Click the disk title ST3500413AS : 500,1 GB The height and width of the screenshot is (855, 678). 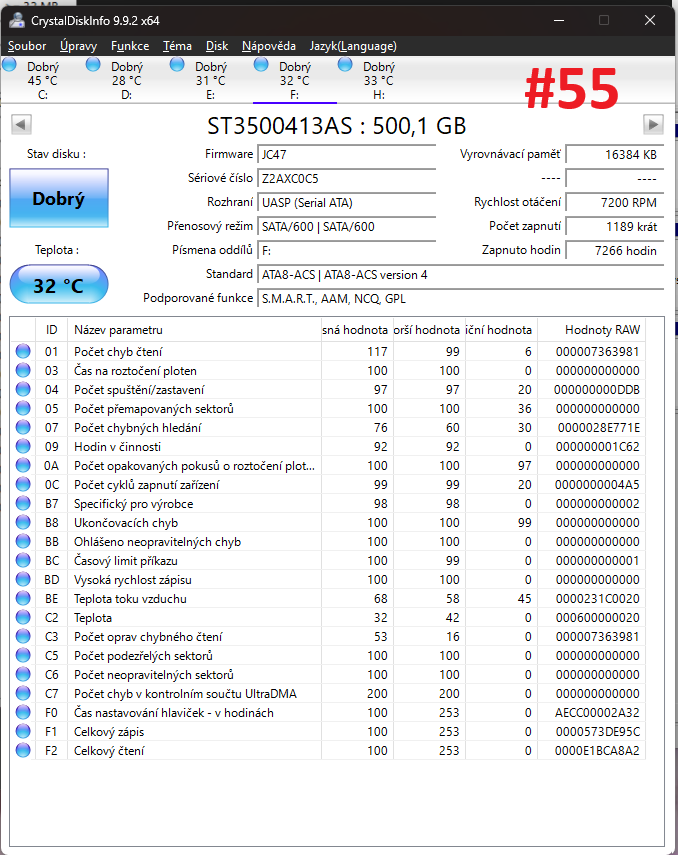coord(337,126)
